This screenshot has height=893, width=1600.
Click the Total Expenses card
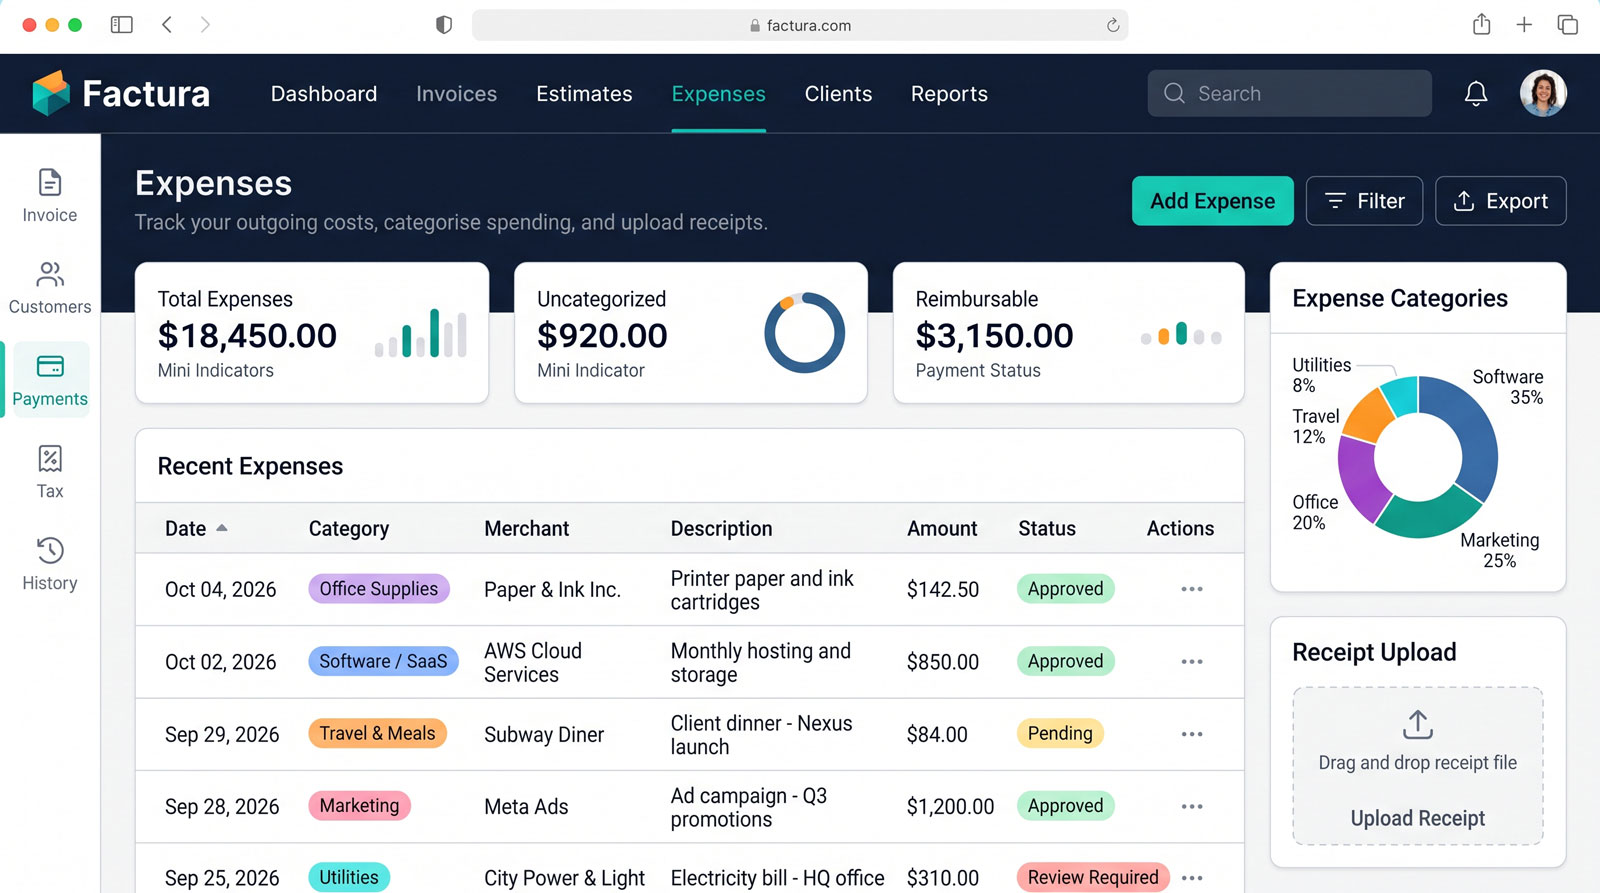[x=312, y=333]
